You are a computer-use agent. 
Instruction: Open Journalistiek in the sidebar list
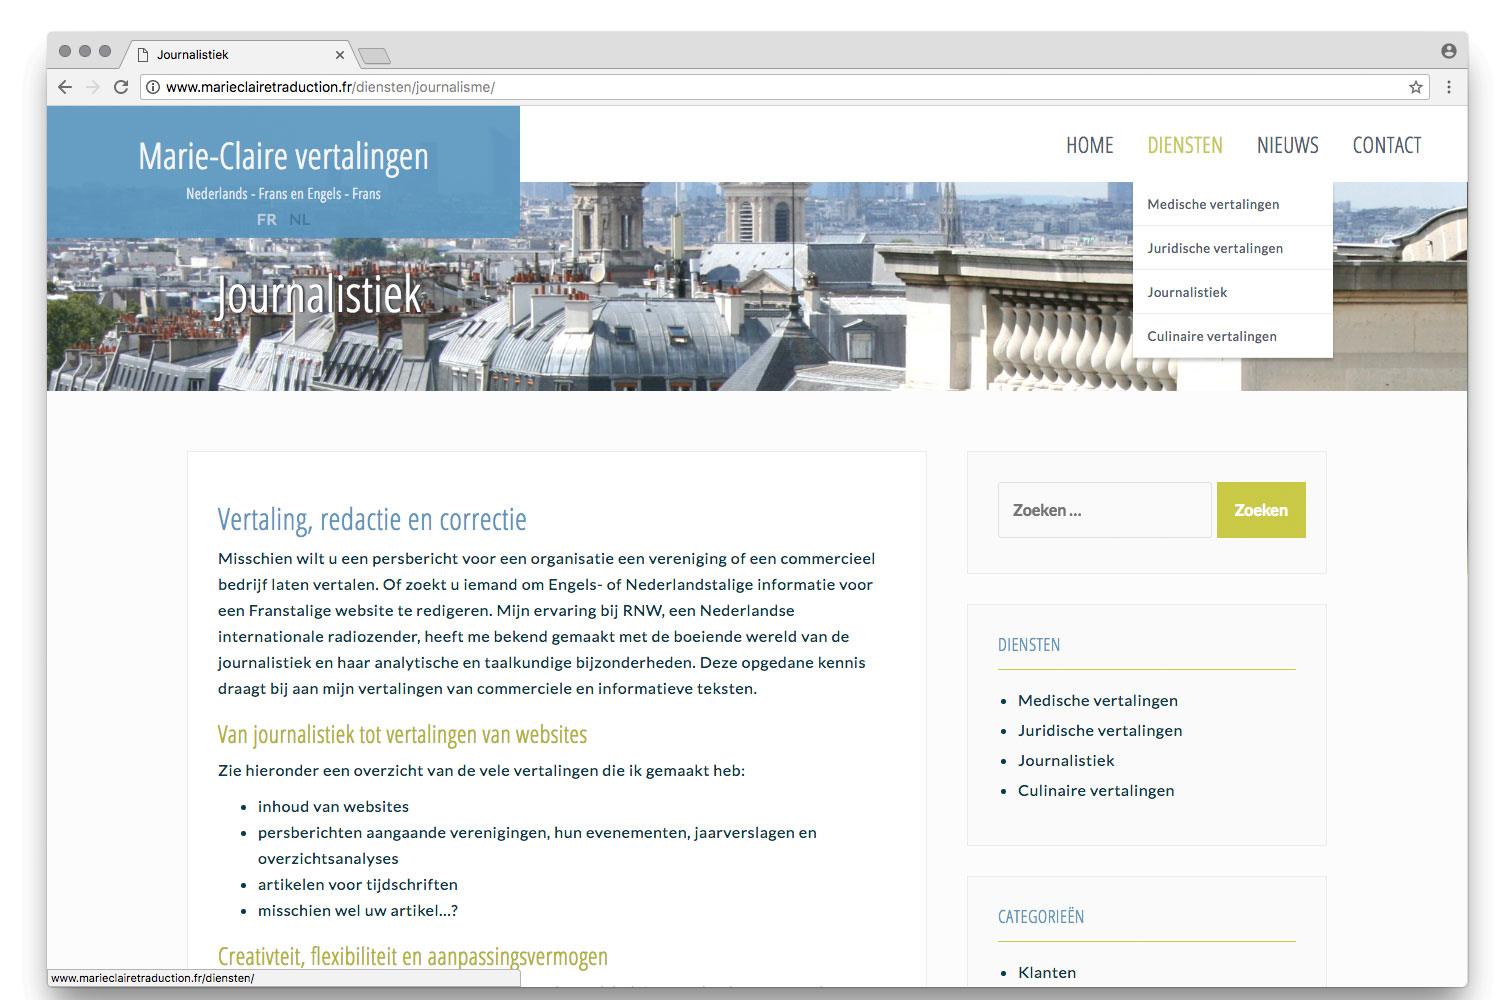coord(1066,760)
